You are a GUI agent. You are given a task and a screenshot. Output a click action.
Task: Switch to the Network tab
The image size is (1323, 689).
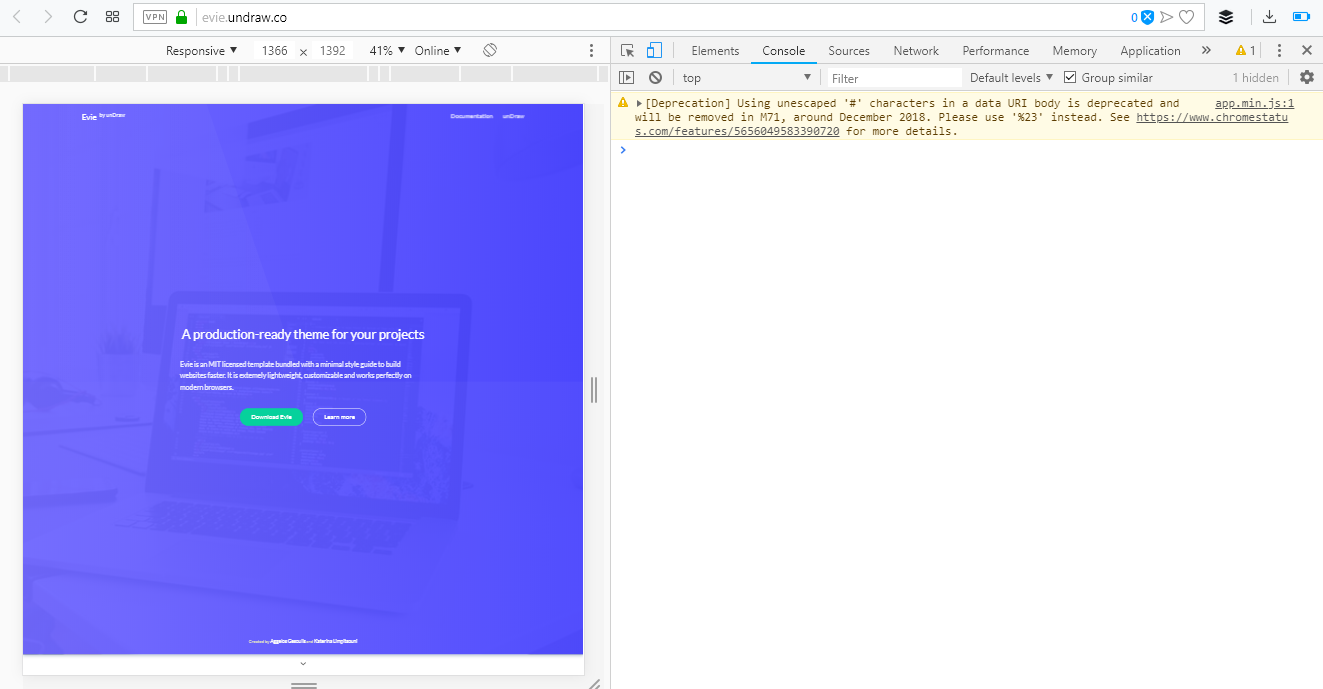(x=915, y=50)
